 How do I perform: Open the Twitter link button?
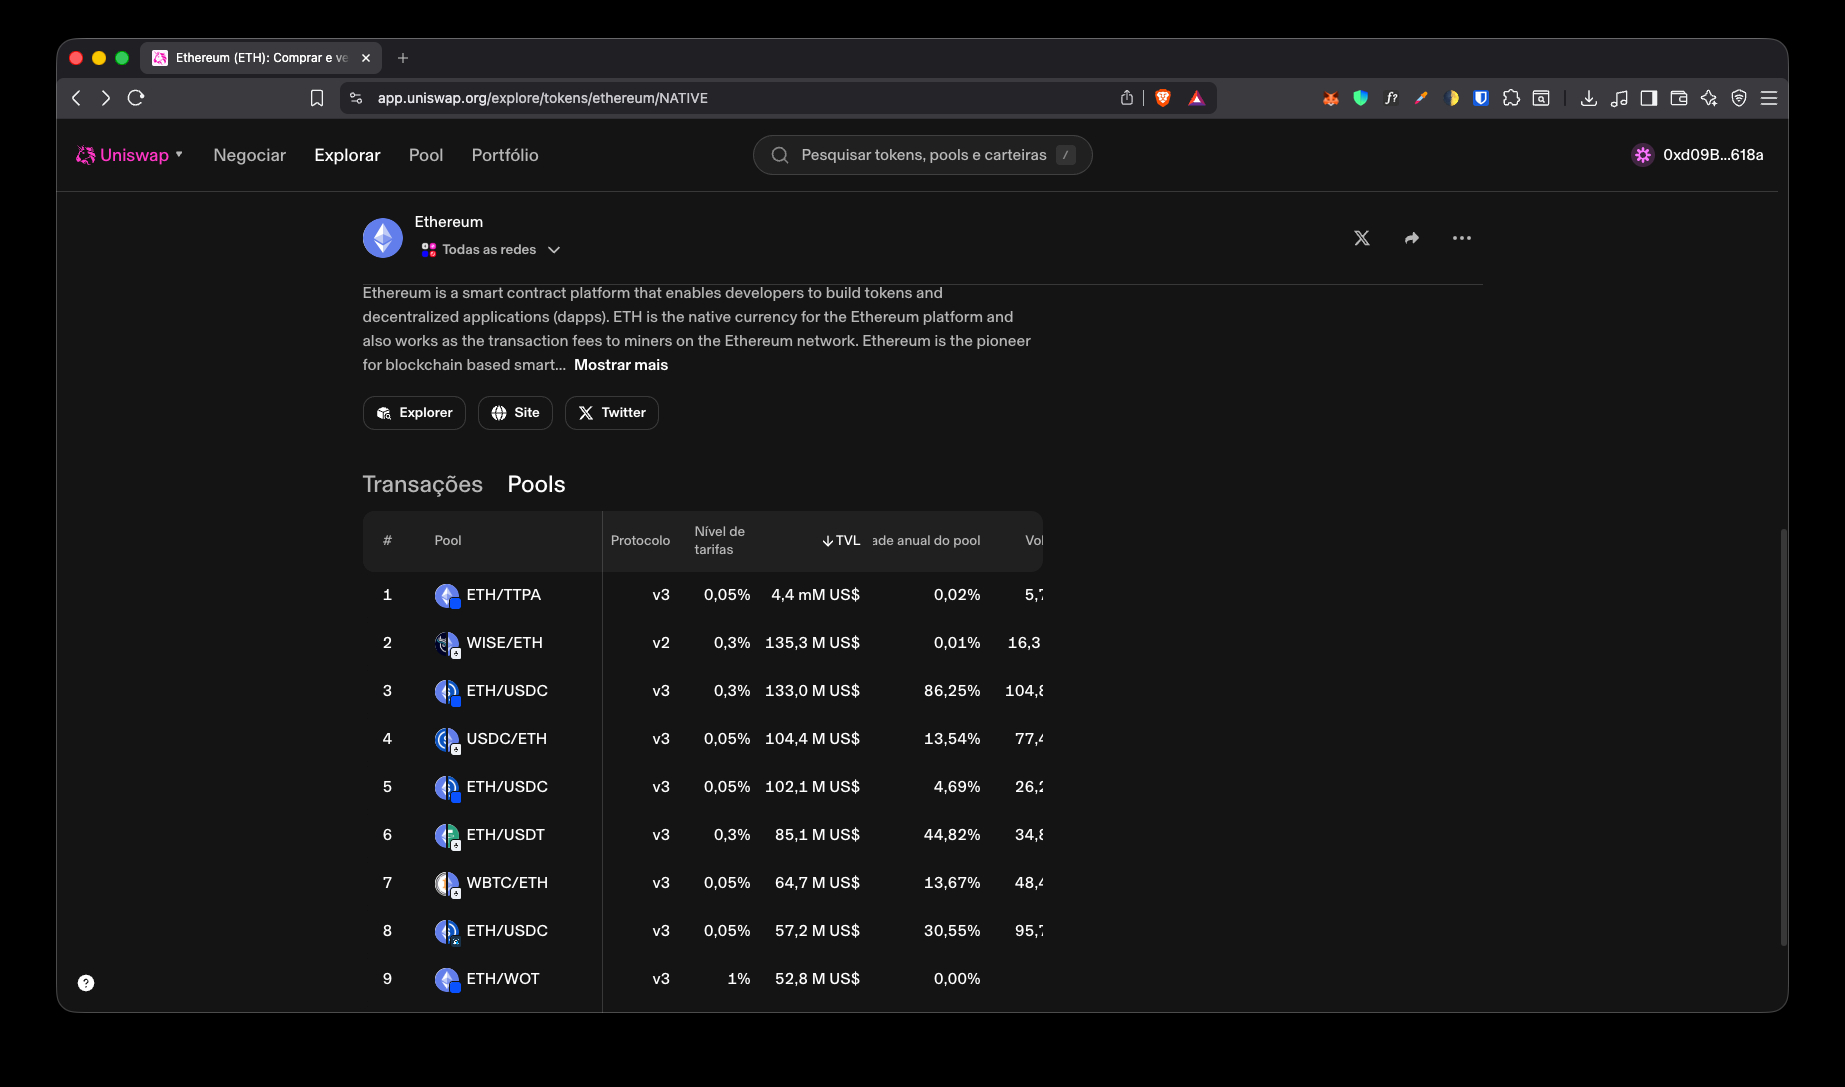tap(612, 413)
